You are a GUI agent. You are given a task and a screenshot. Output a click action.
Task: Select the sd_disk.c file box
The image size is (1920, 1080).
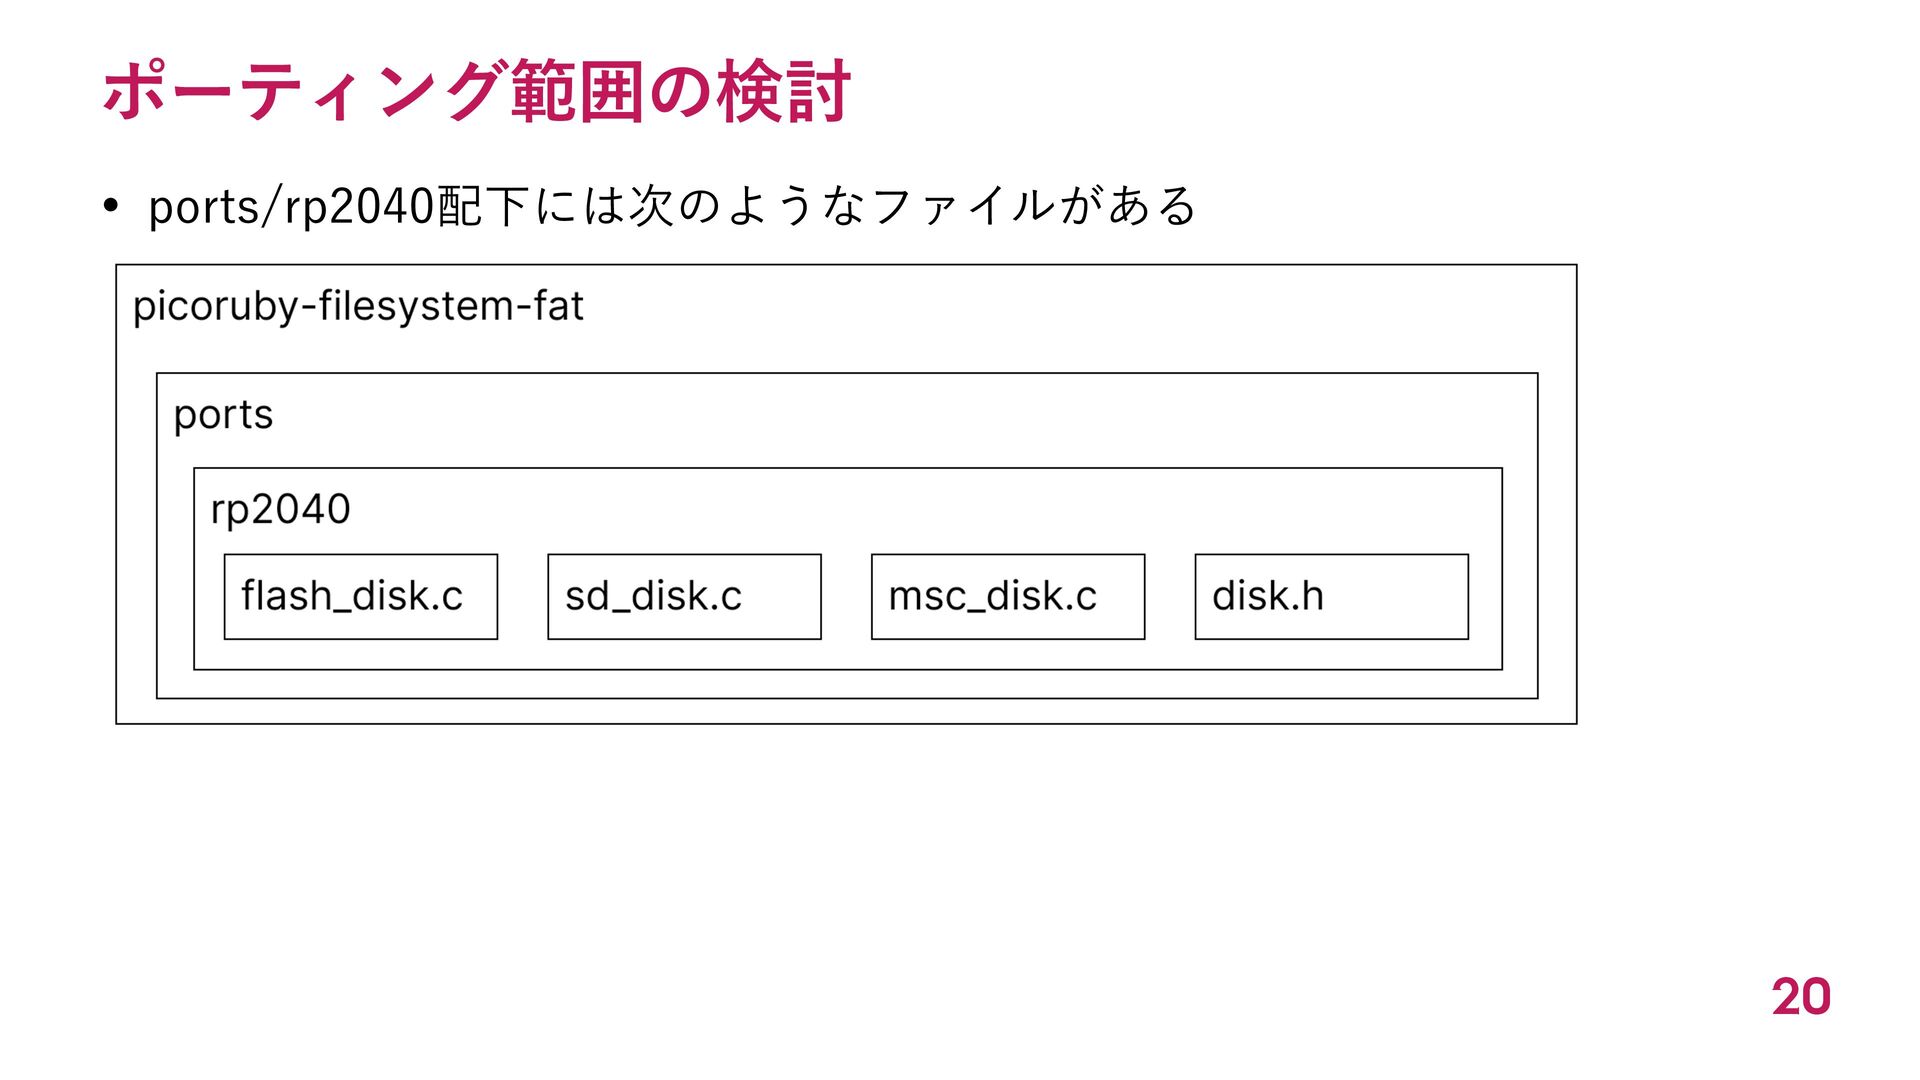[x=684, y=597]
